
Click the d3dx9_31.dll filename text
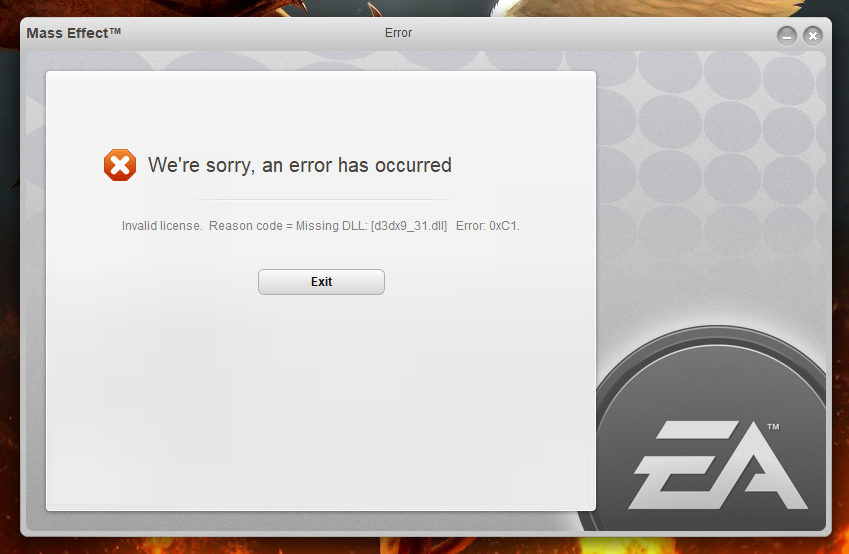point(409,226)
